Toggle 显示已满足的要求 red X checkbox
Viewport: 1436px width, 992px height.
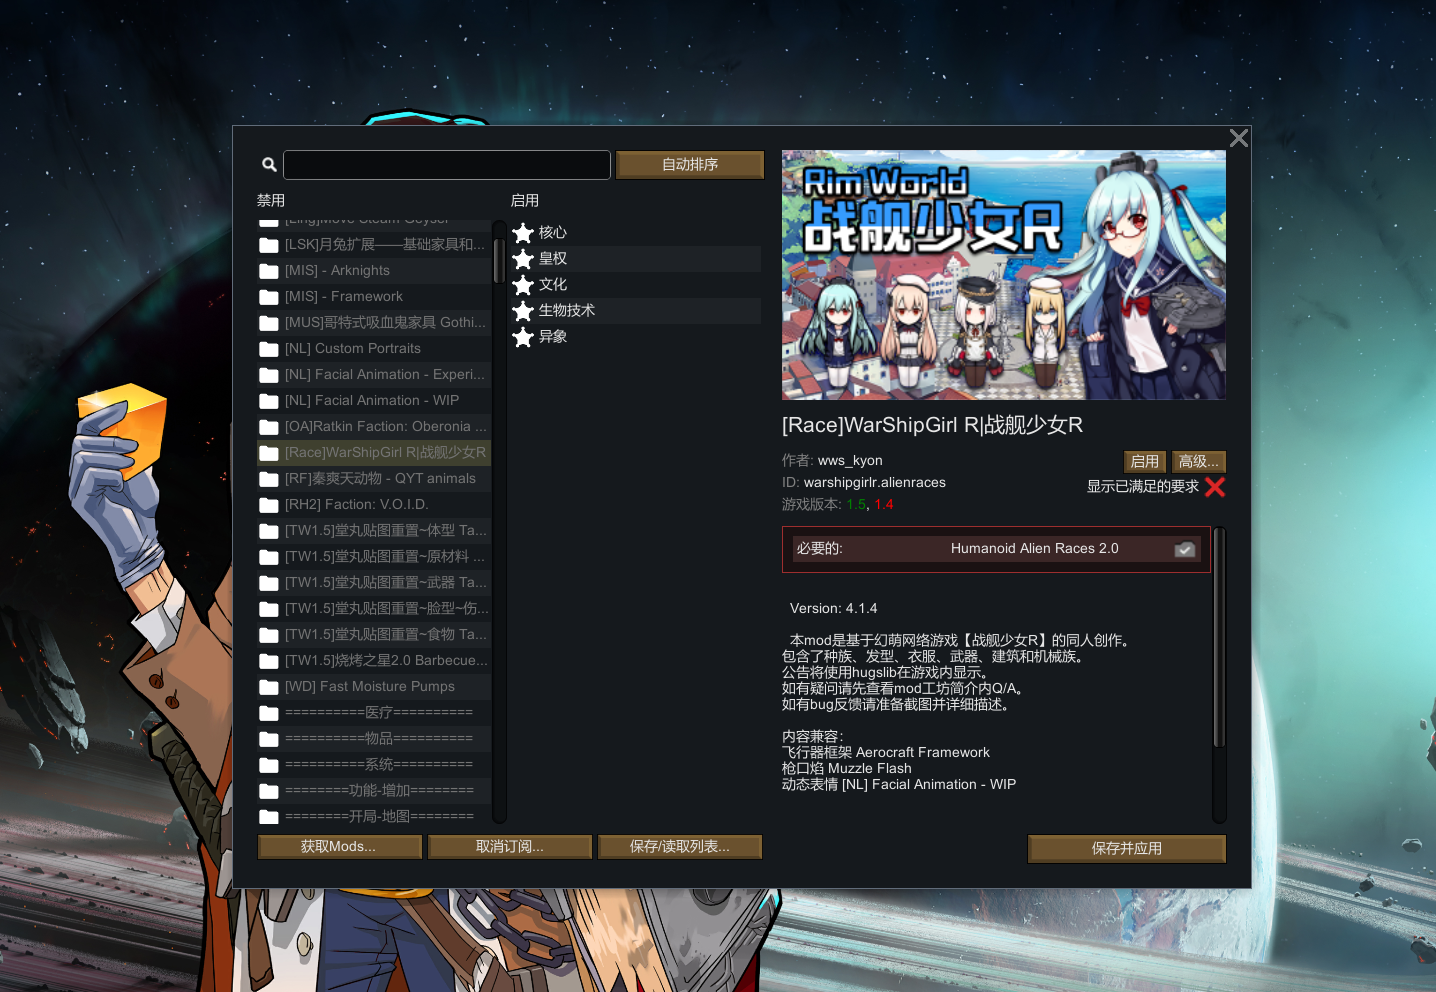pyautogui.click(x=1215, y=487)
